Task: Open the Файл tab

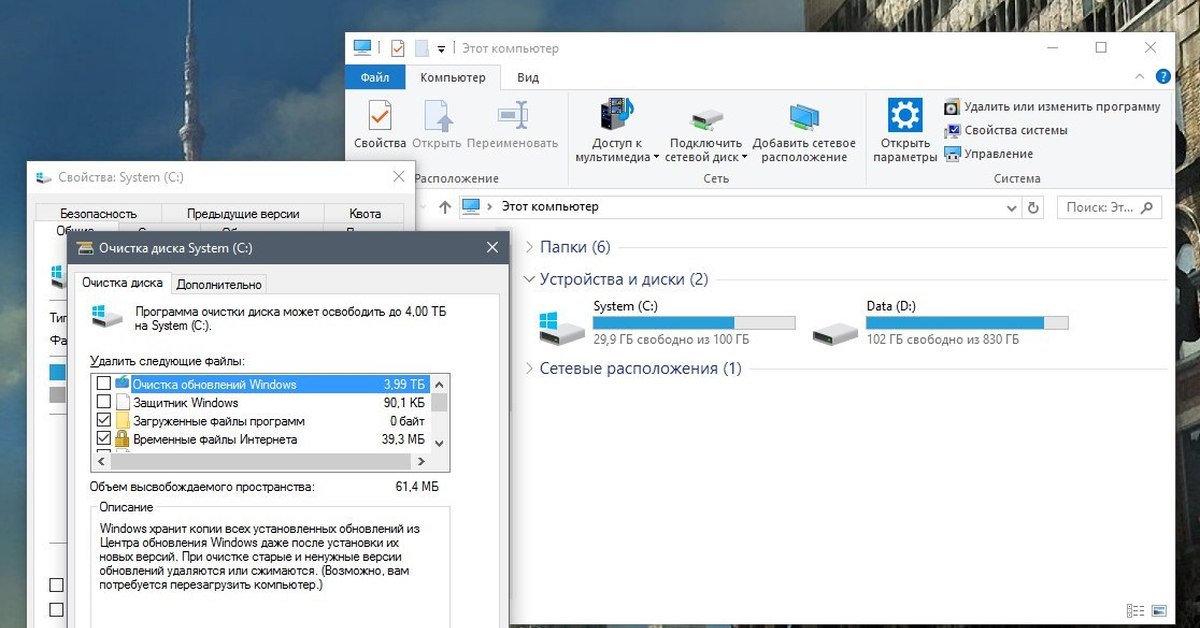Action: click(375, 77)
